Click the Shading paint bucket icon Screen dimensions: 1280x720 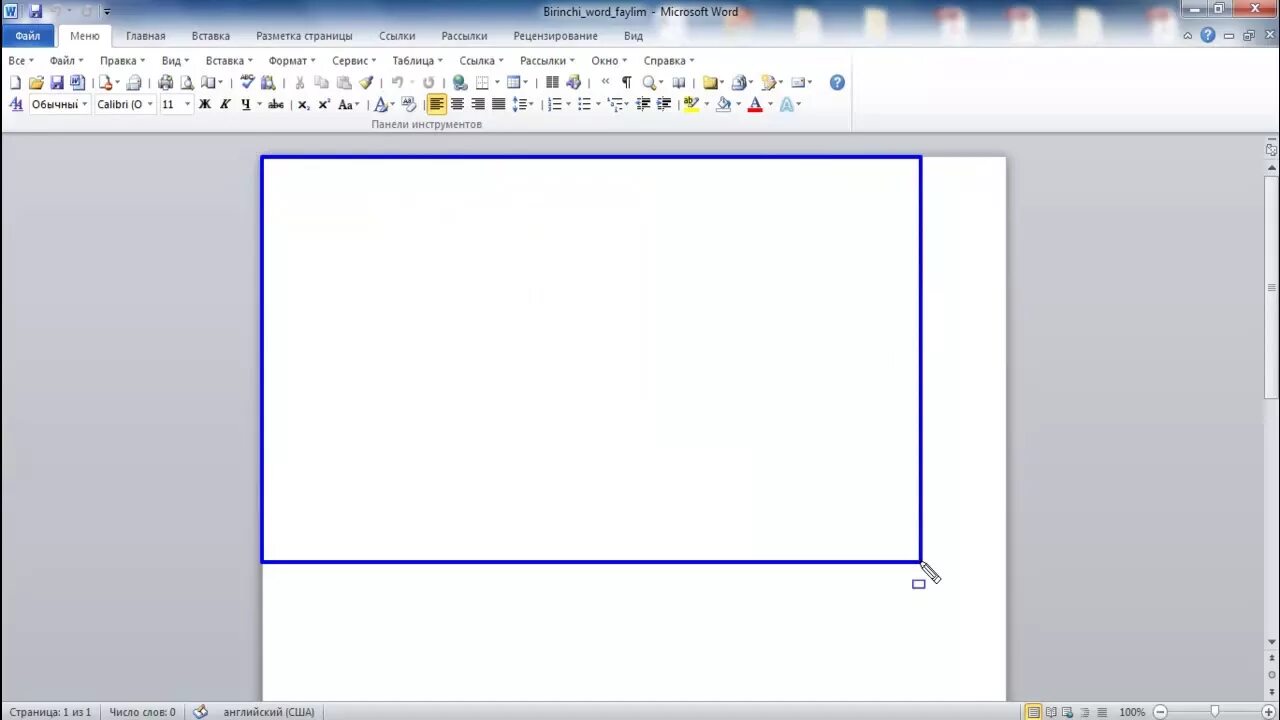click(723, 104)
